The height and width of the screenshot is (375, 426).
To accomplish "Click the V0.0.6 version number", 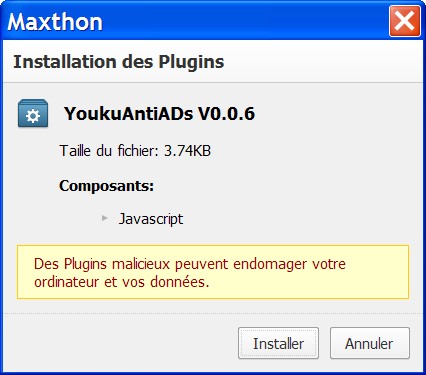I will tap(227, 113).
